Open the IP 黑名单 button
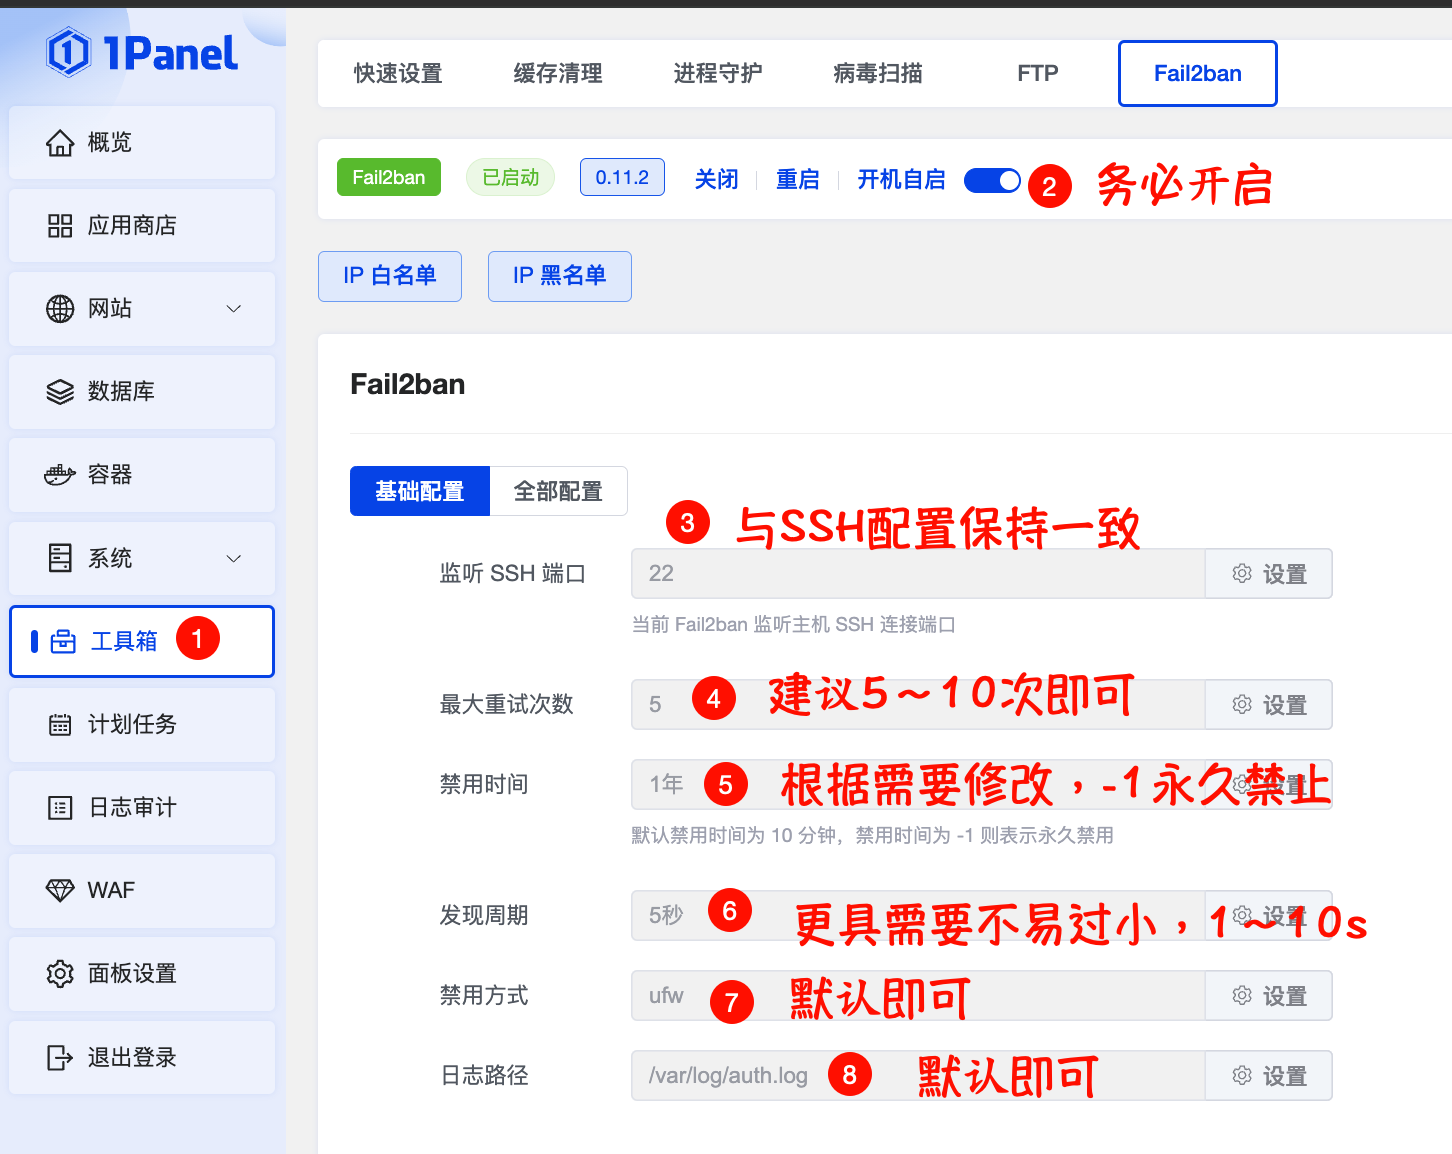The width and height of the screenshot is (1452, 1154). coord(560,276)
